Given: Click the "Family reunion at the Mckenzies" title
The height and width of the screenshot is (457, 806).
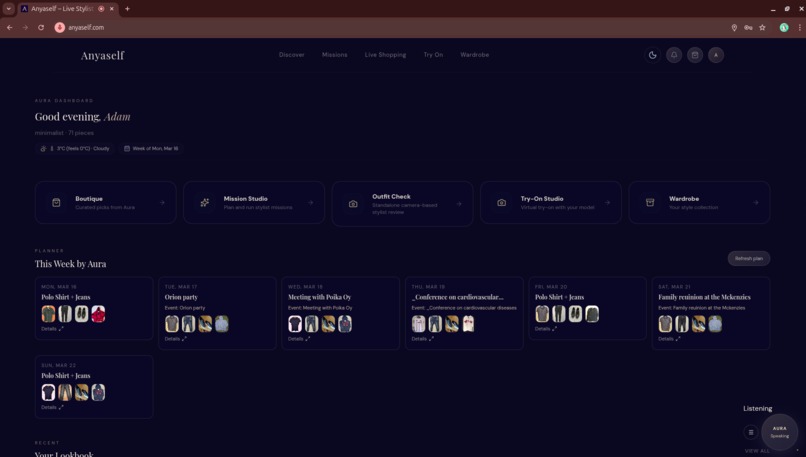Looking at the screenshot, I should click(704, 297).
